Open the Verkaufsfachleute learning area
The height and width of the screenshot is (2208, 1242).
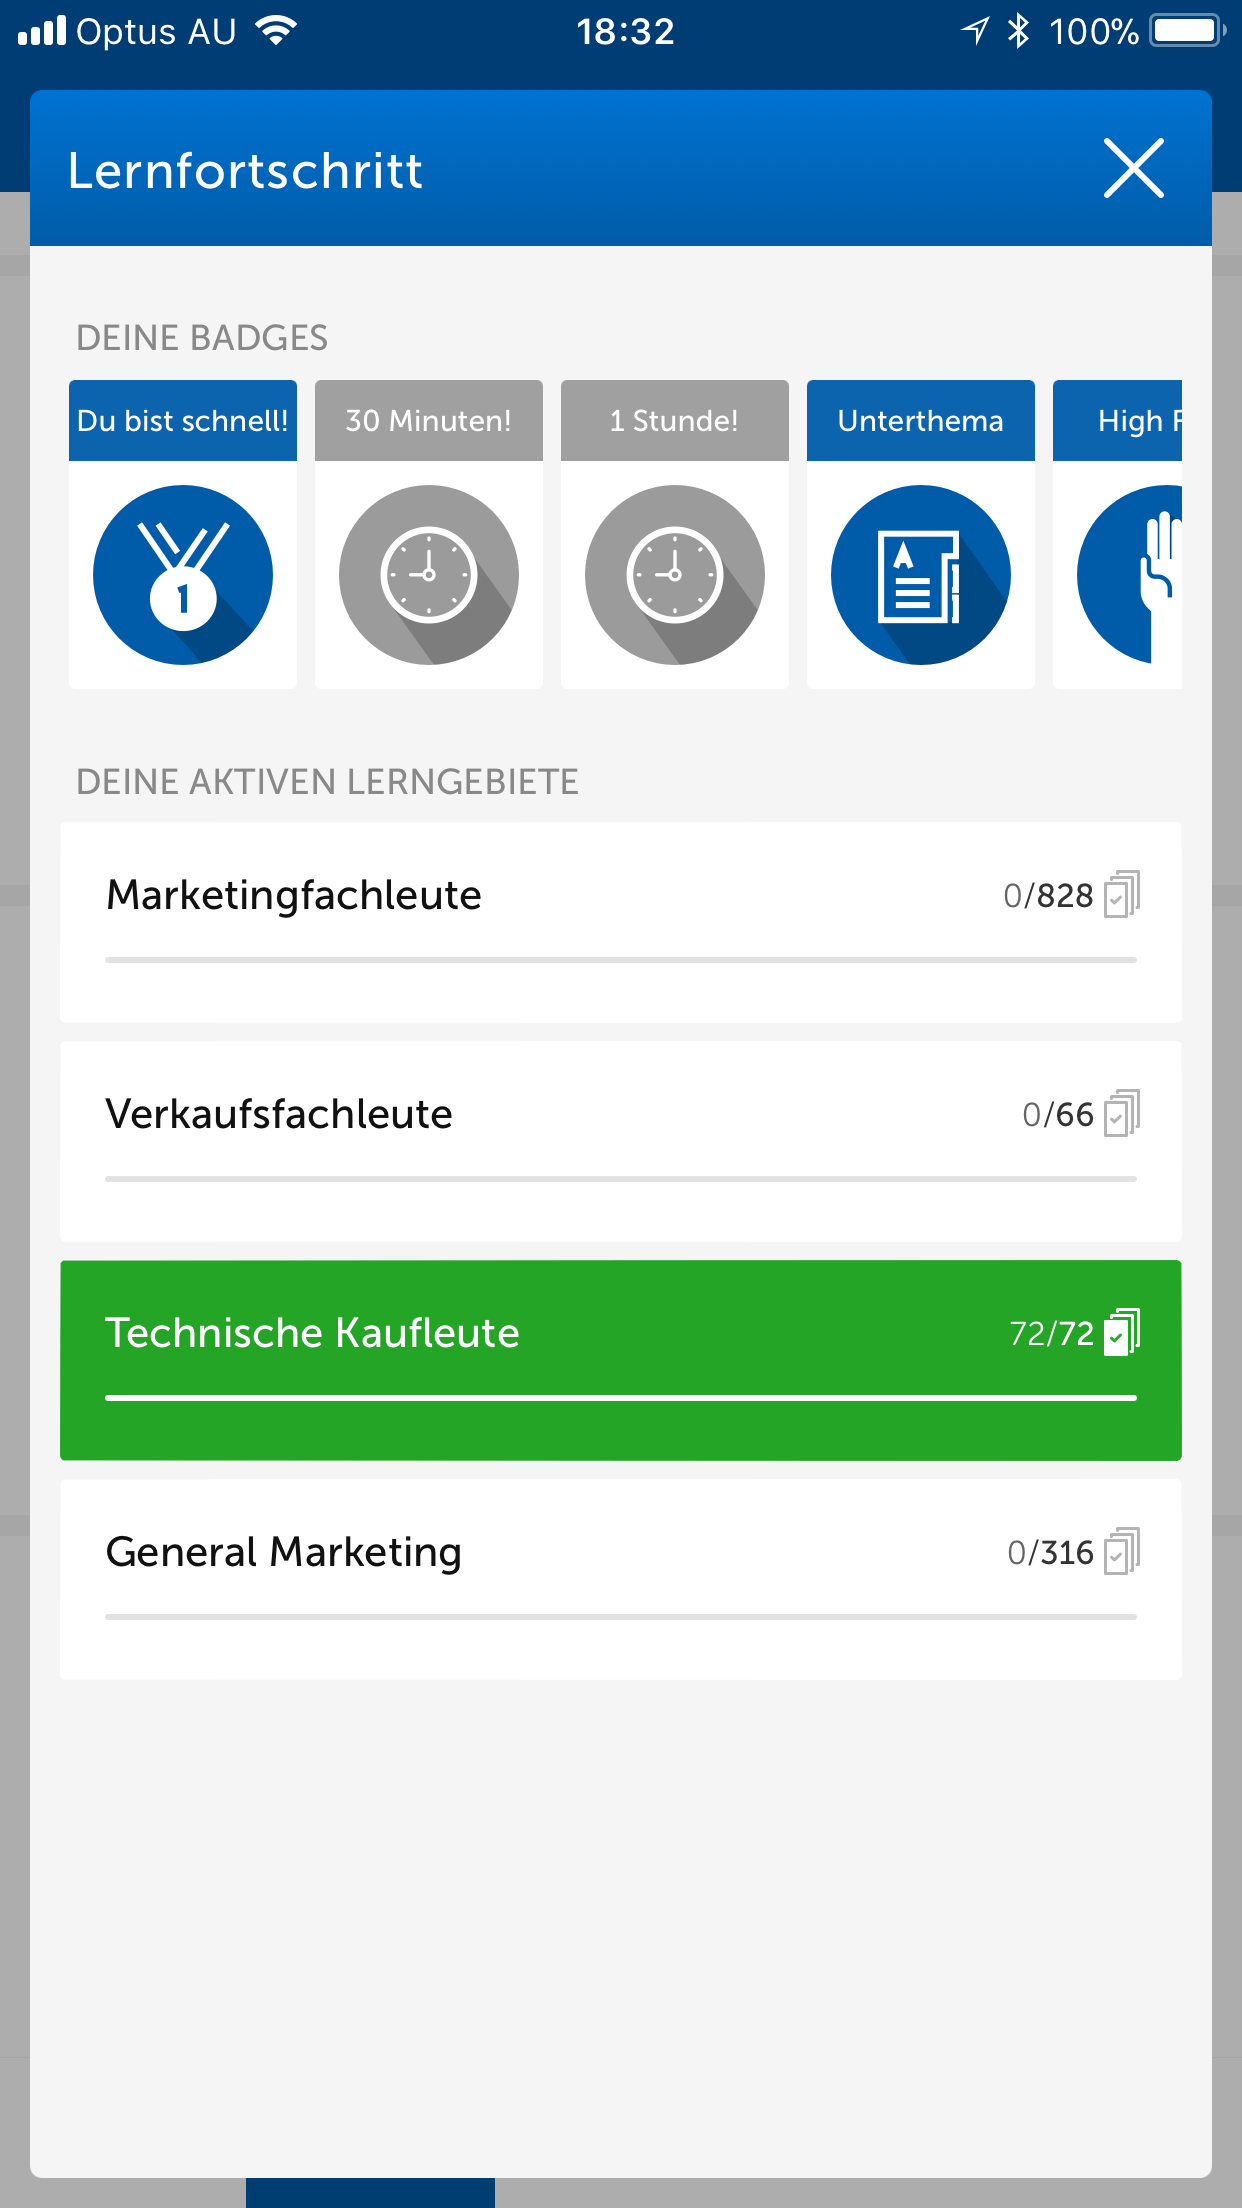pos(279,1114)
